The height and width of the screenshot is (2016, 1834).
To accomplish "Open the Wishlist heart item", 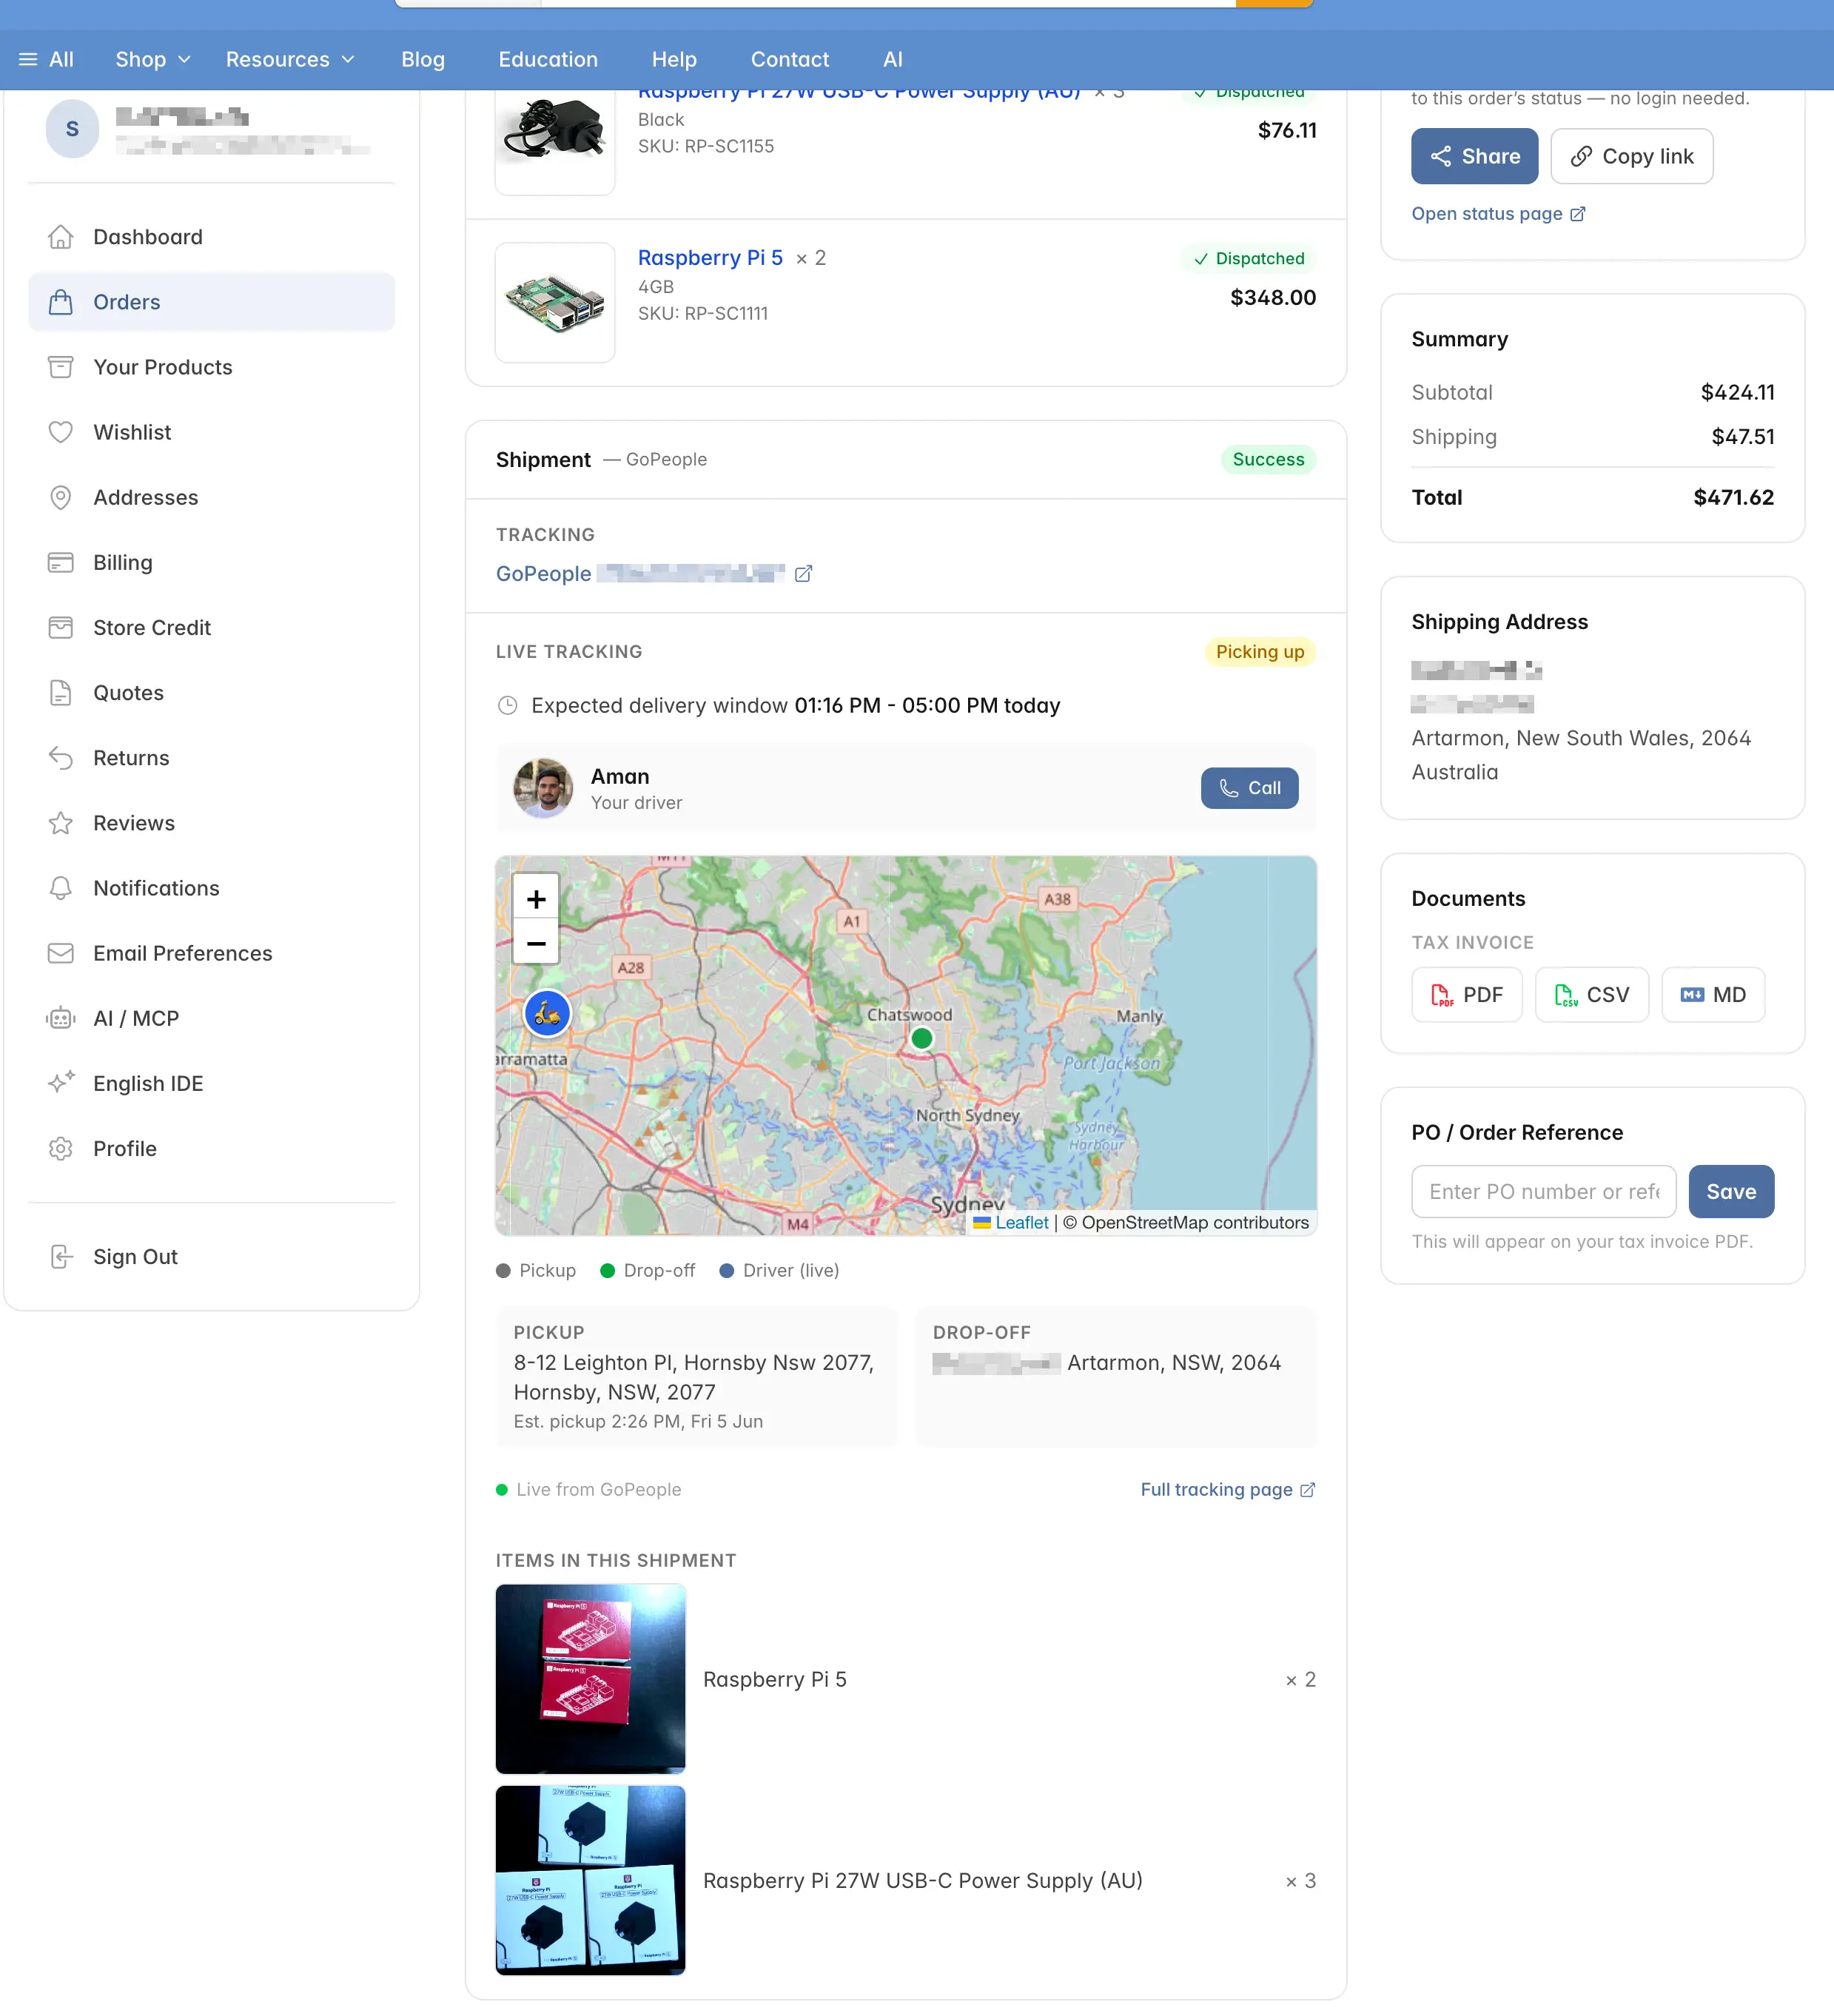I will coord(211,432).
